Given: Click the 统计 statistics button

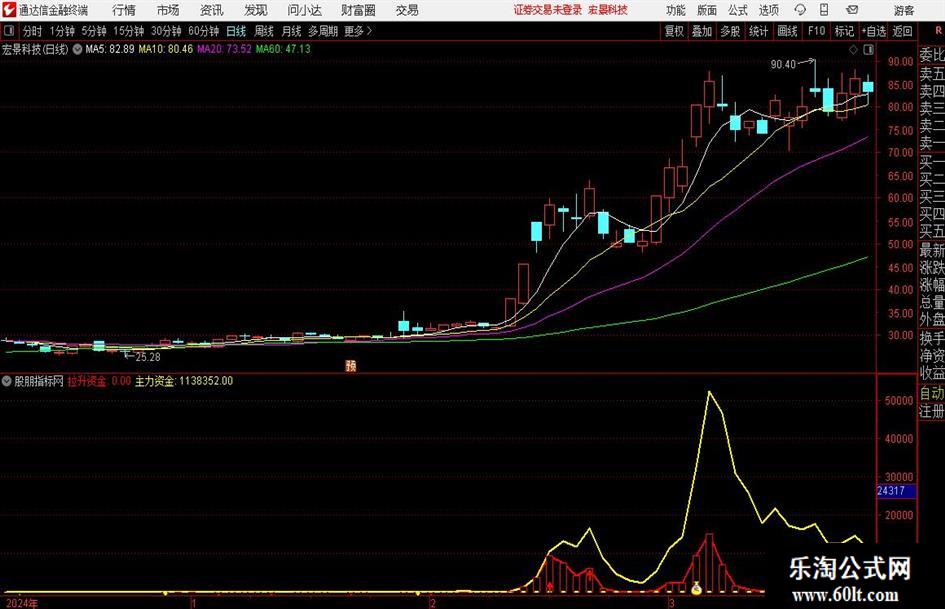Looking at the screenshot, I should click(x=758, y=31).
